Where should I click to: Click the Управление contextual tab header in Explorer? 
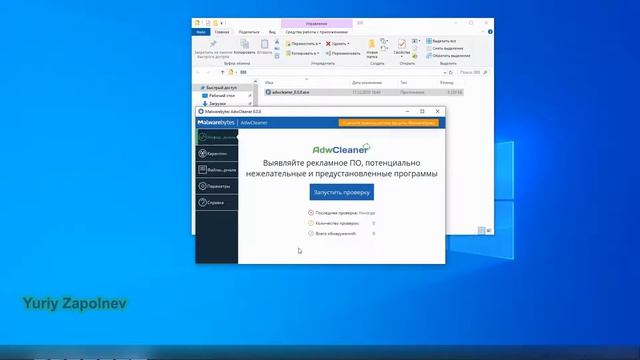click(317, 24)
